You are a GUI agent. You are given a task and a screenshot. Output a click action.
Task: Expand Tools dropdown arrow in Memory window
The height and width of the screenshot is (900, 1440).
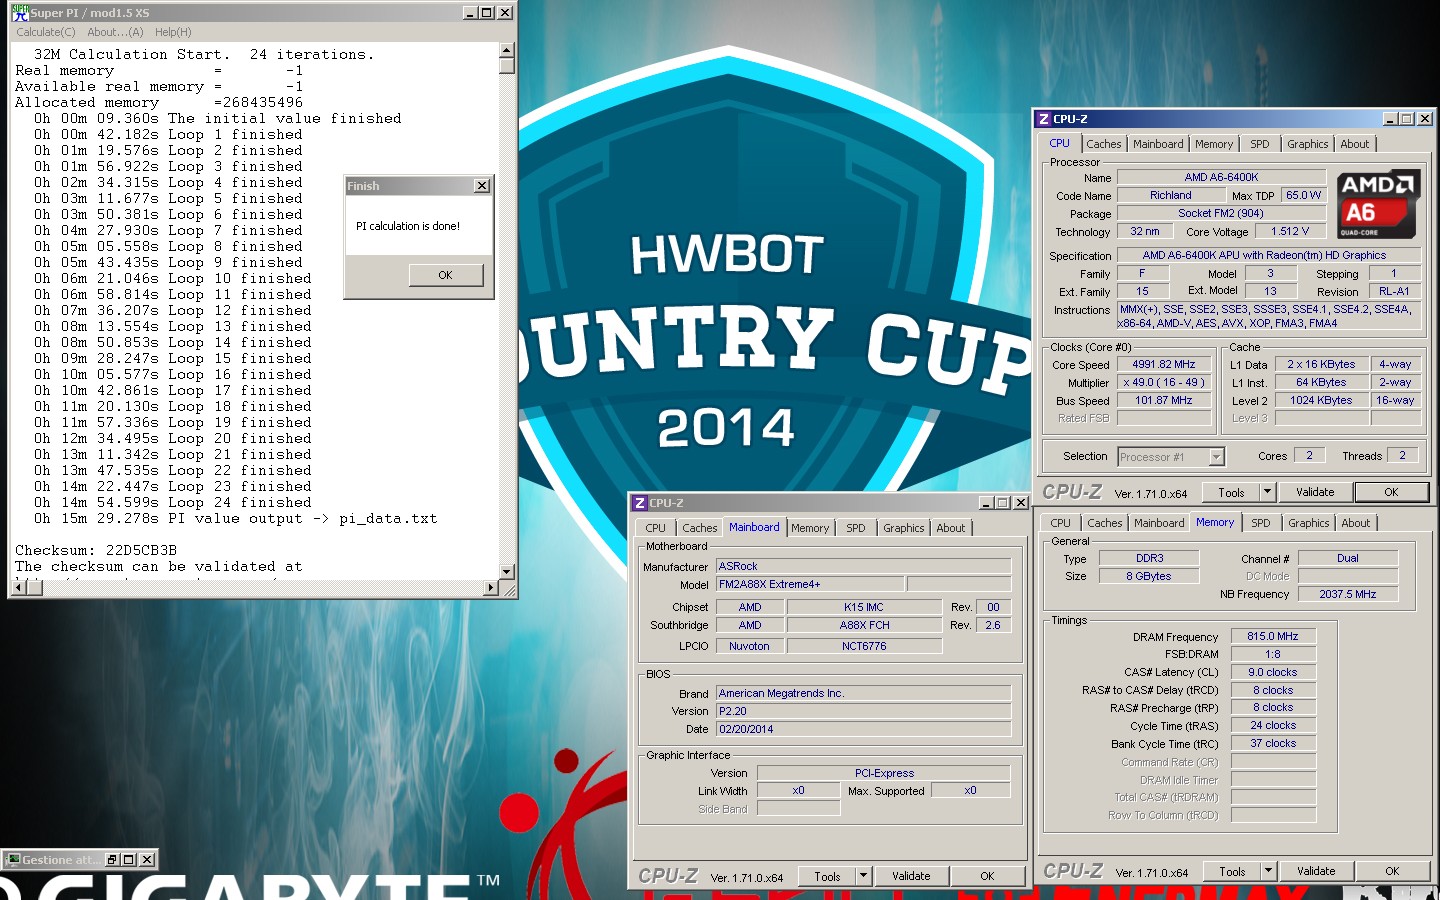click(1268, 871)
